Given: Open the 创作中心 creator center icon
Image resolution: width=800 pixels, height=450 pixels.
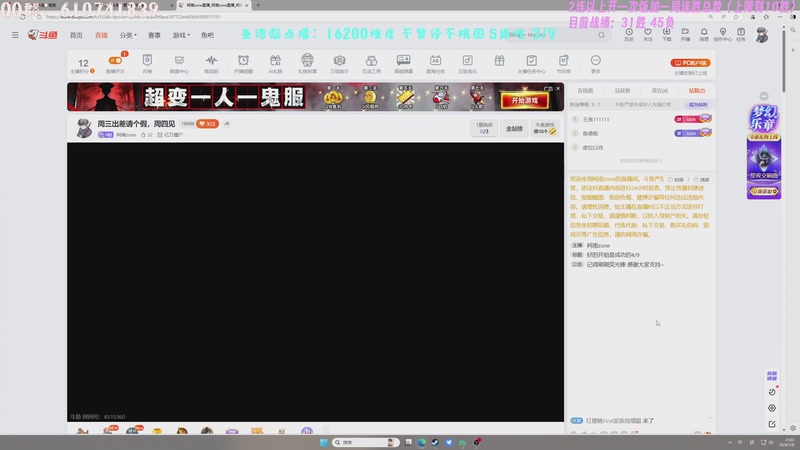Looking at the screenshot, I should point(722,34).
